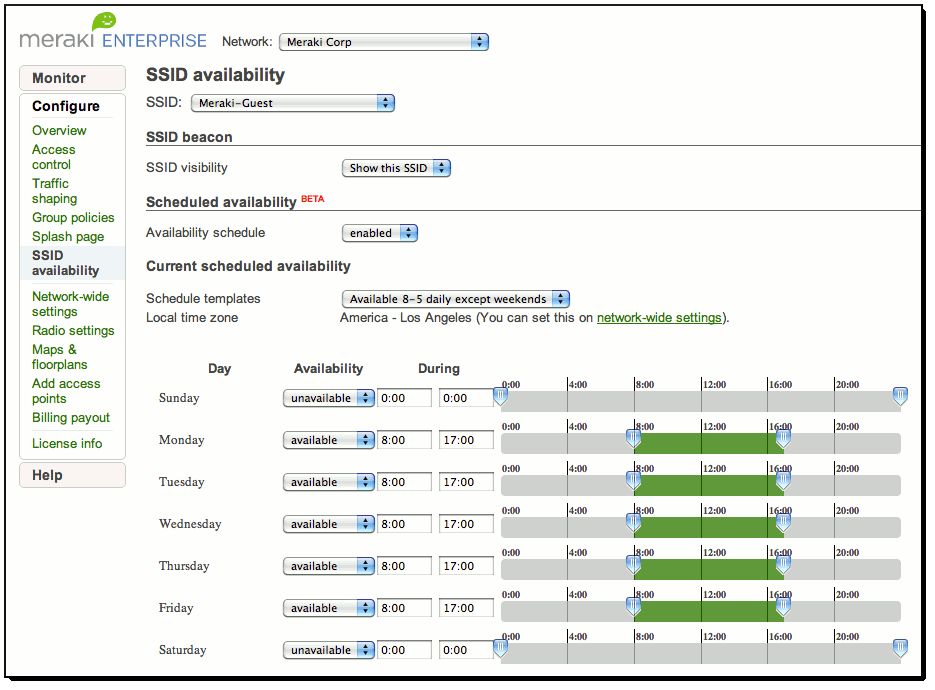
Task: Open Access control settings
Action: tap(54, 157)
